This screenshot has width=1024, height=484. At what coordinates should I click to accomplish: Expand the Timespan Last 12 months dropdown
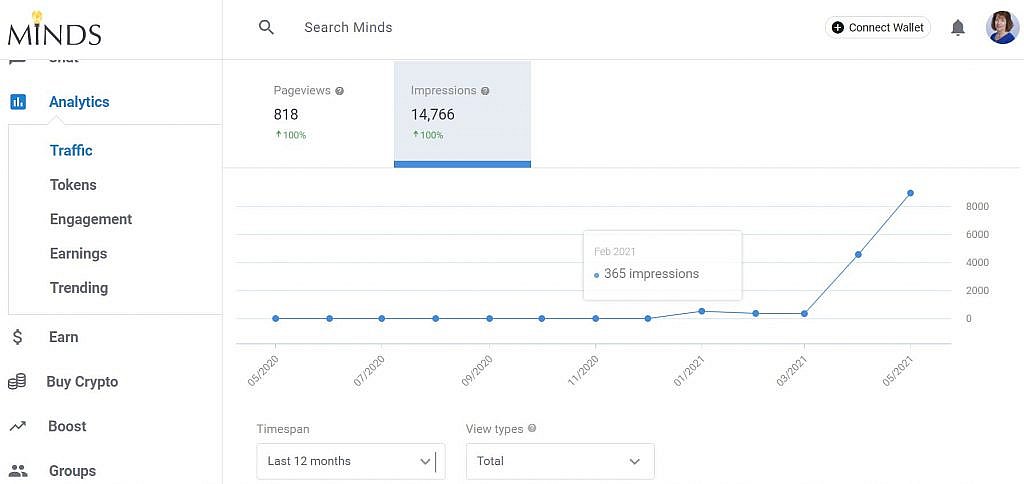pos(351,461)
